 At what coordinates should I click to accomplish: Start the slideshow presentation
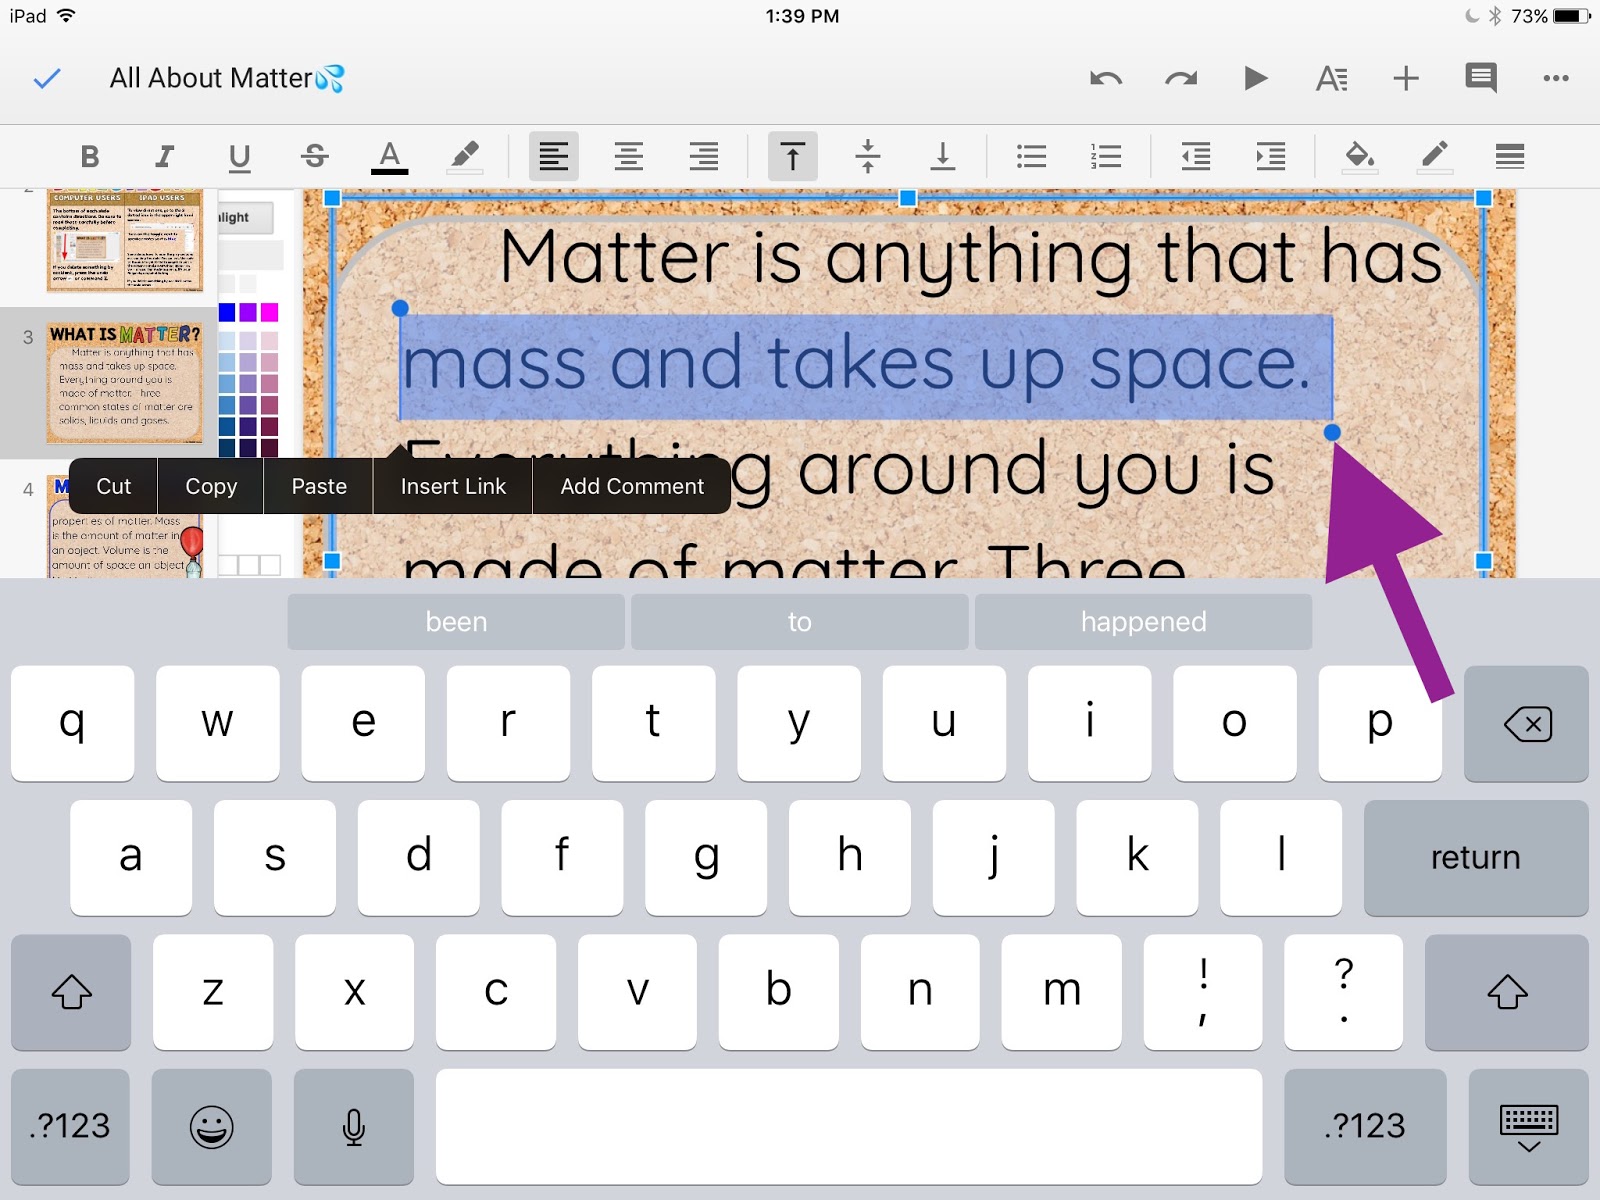point(1255,78)
